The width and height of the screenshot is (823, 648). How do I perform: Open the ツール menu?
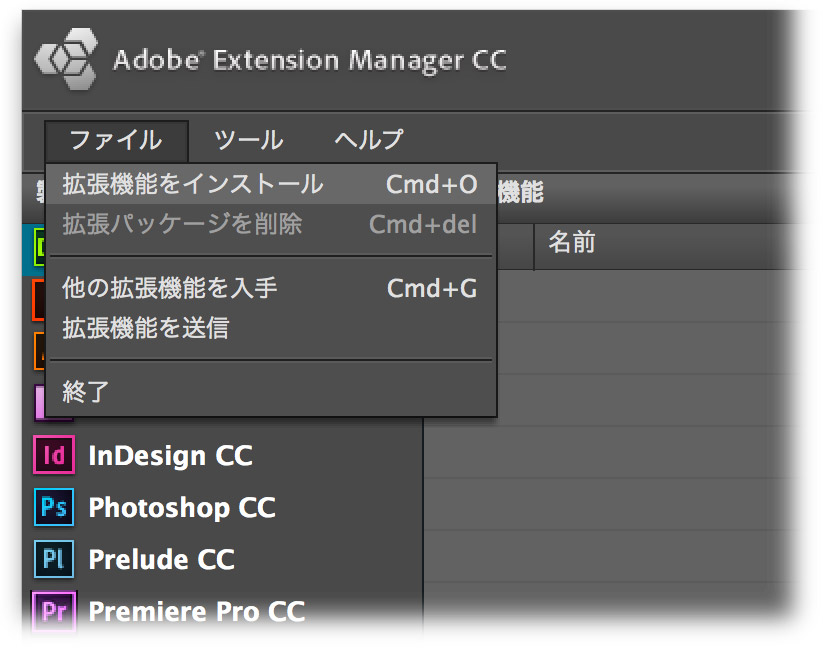(x=249, y=141)
